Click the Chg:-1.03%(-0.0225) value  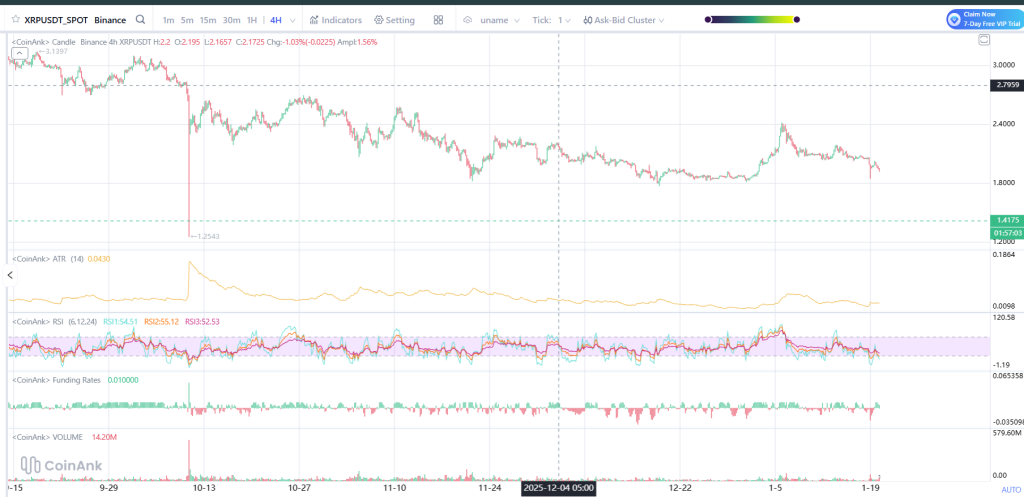pos(302,42)
